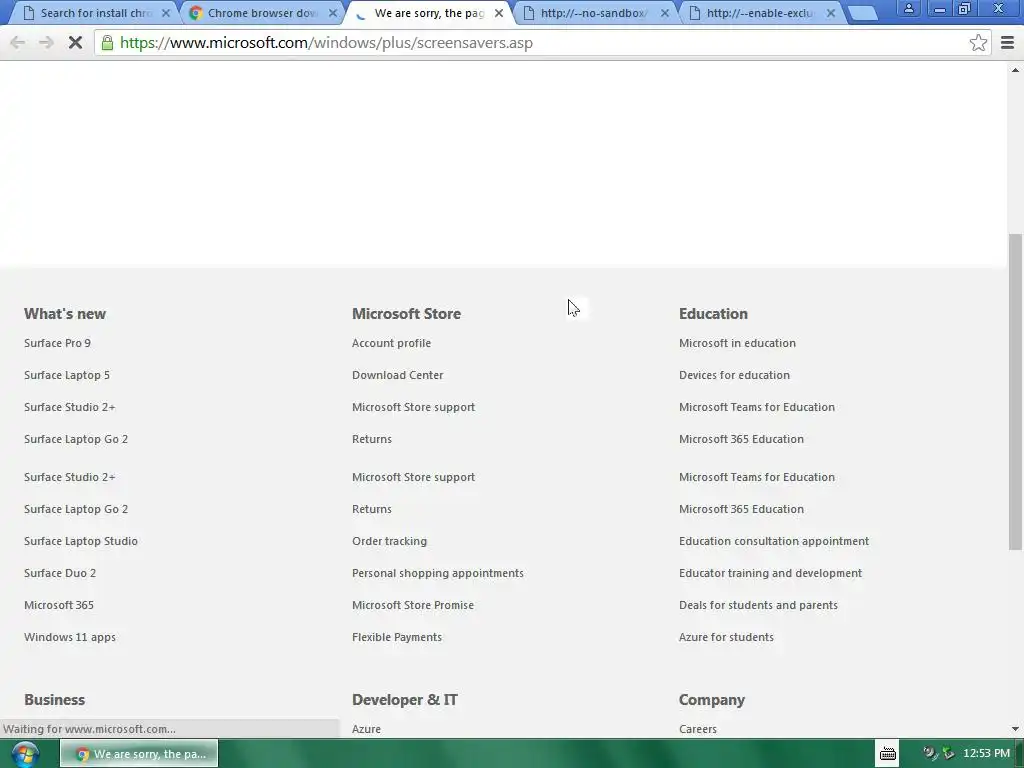The width and height of the screenshot is (1024, 768).
Task: Close the 'http://--enable-exclu' tab
Action: click(831, 13)
